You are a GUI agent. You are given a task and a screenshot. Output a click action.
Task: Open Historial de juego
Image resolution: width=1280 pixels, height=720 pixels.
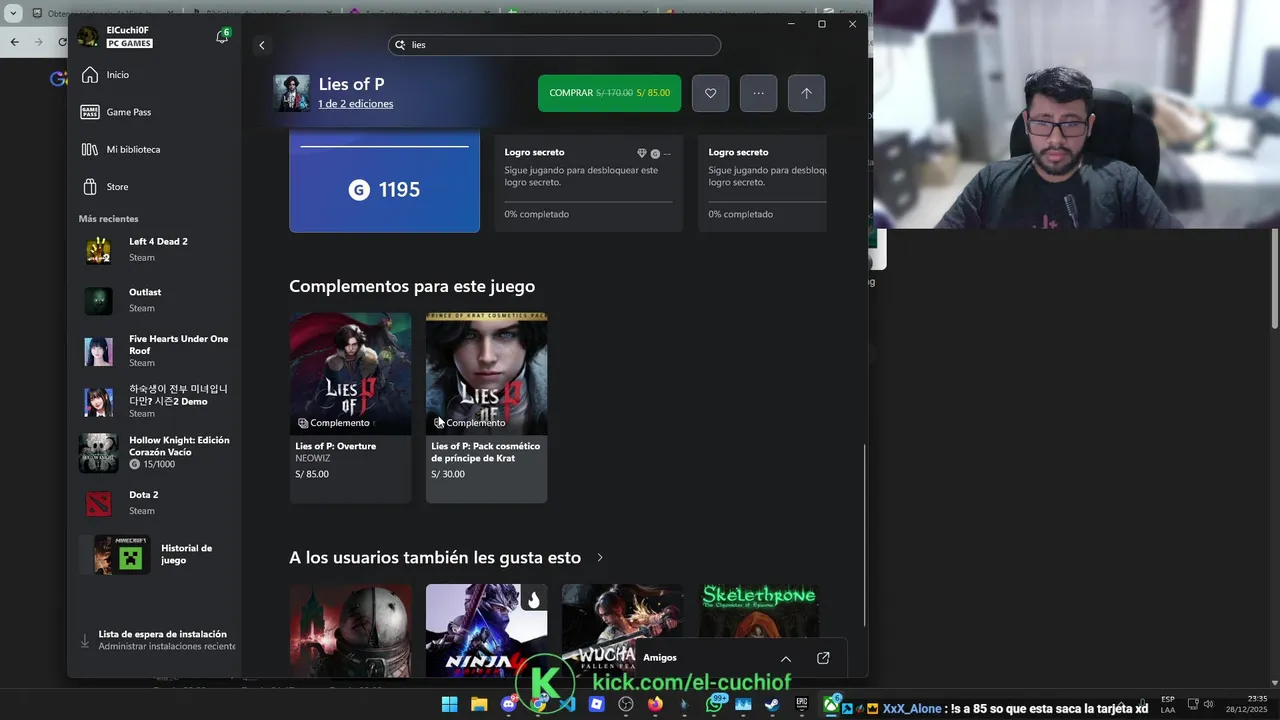pos(155,554)
